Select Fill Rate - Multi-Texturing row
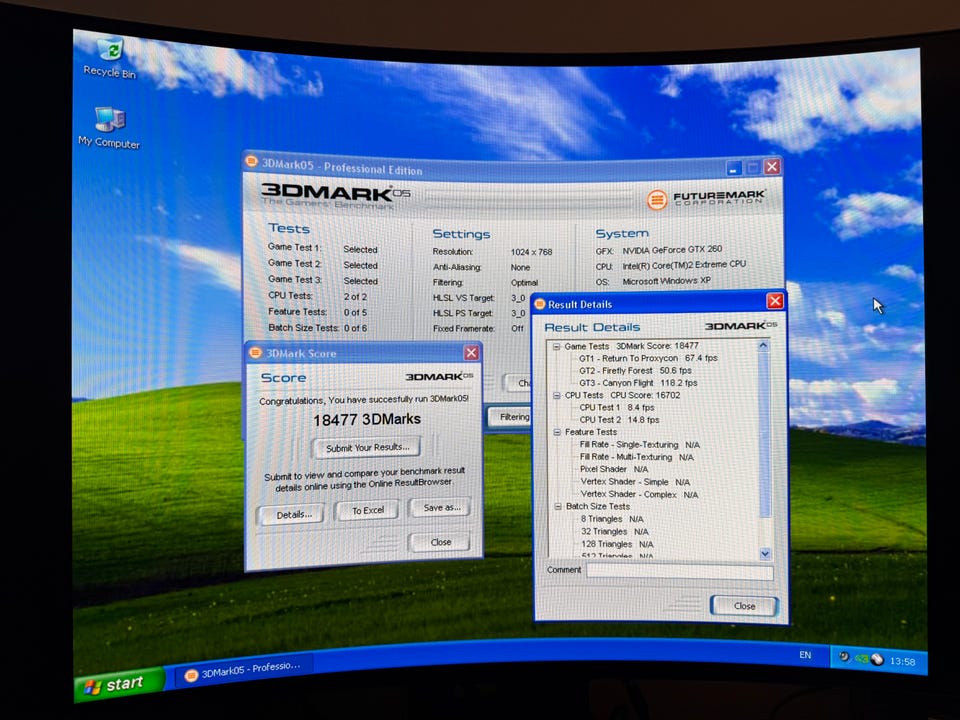The height and width of the screenshot is (720, 960). tap(636, 457)
